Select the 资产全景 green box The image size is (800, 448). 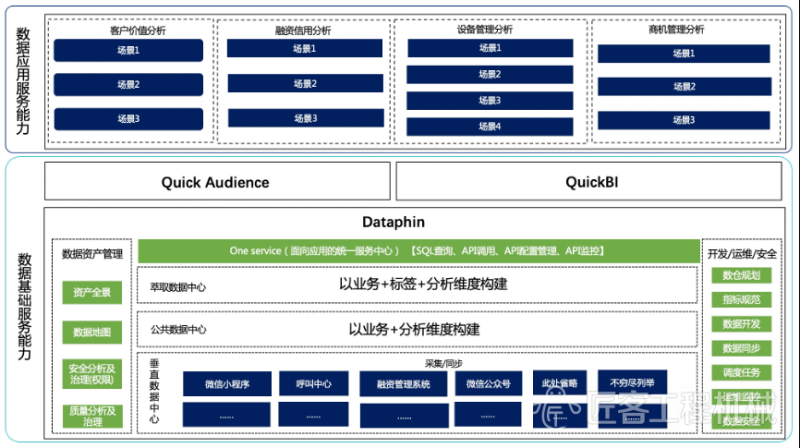click(x=92, y=292)
